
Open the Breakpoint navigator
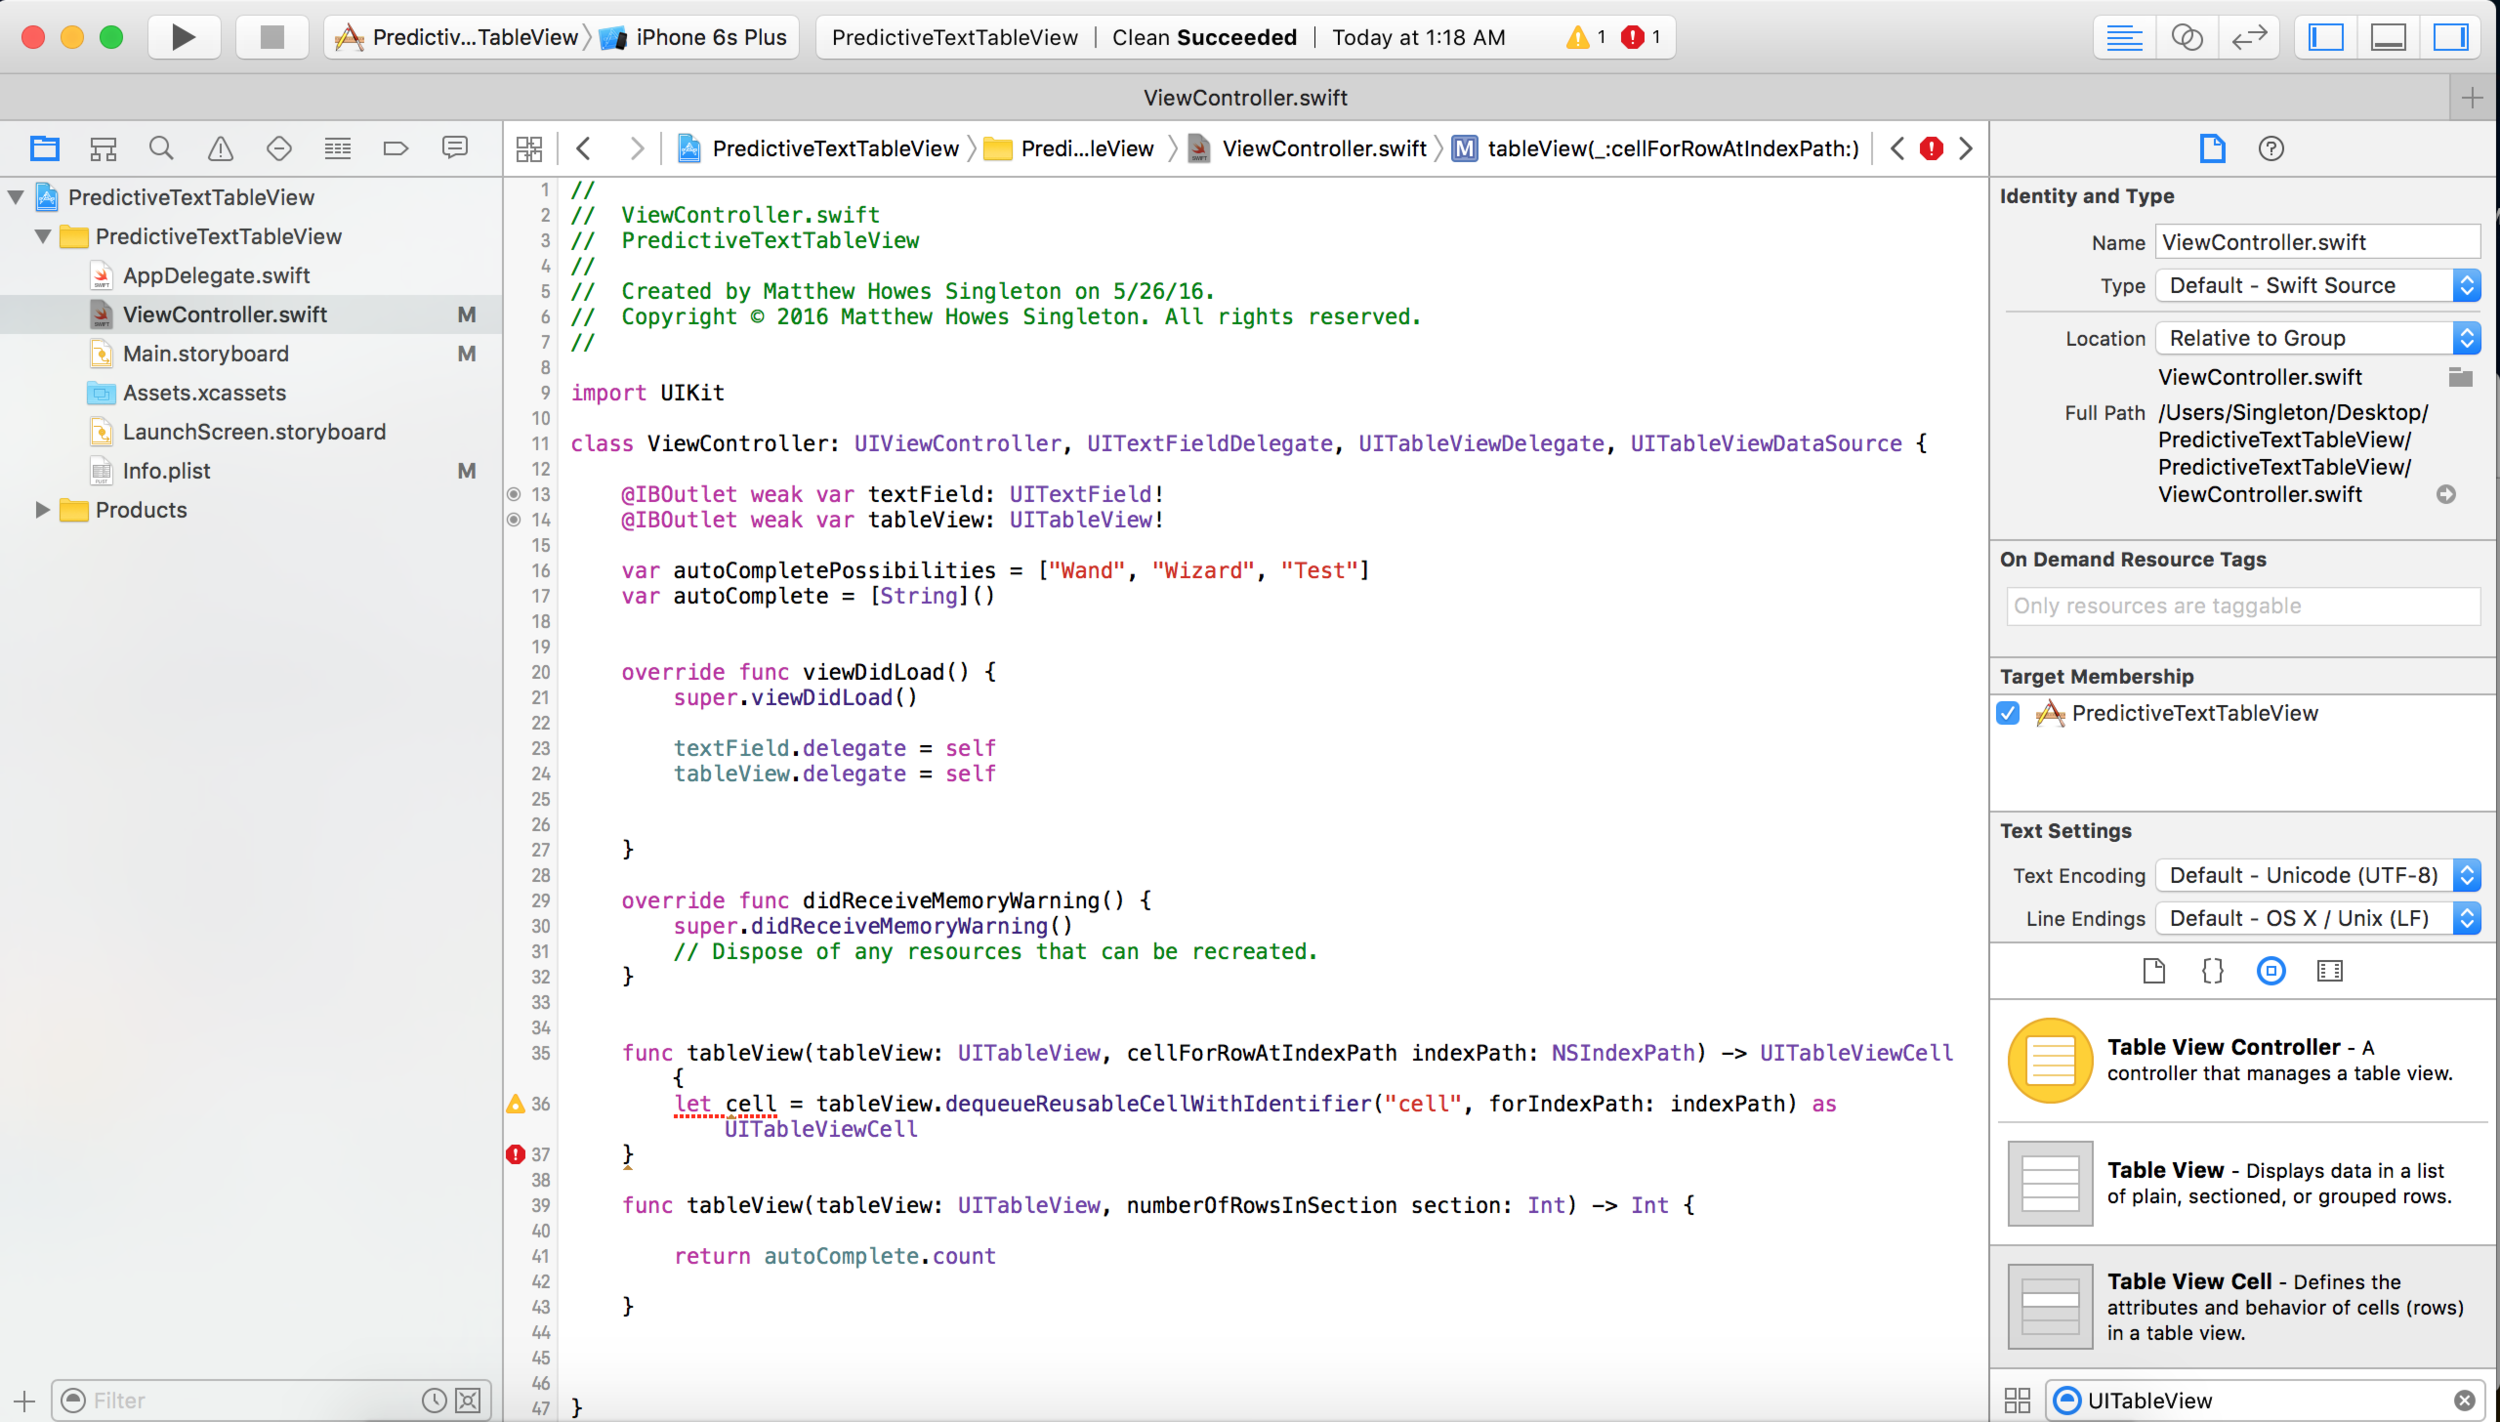pos(396,149)
